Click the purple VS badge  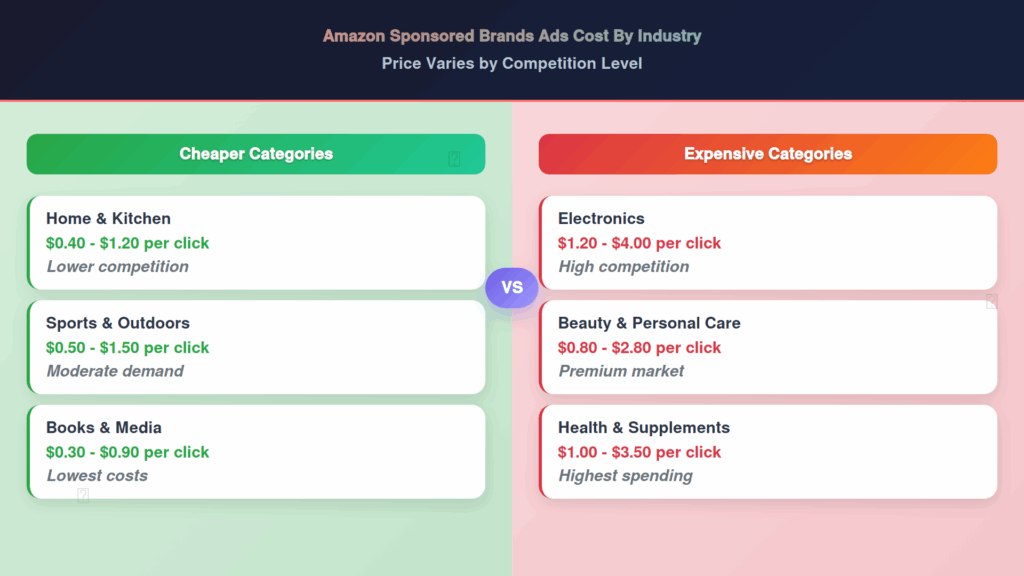(511, 288)
